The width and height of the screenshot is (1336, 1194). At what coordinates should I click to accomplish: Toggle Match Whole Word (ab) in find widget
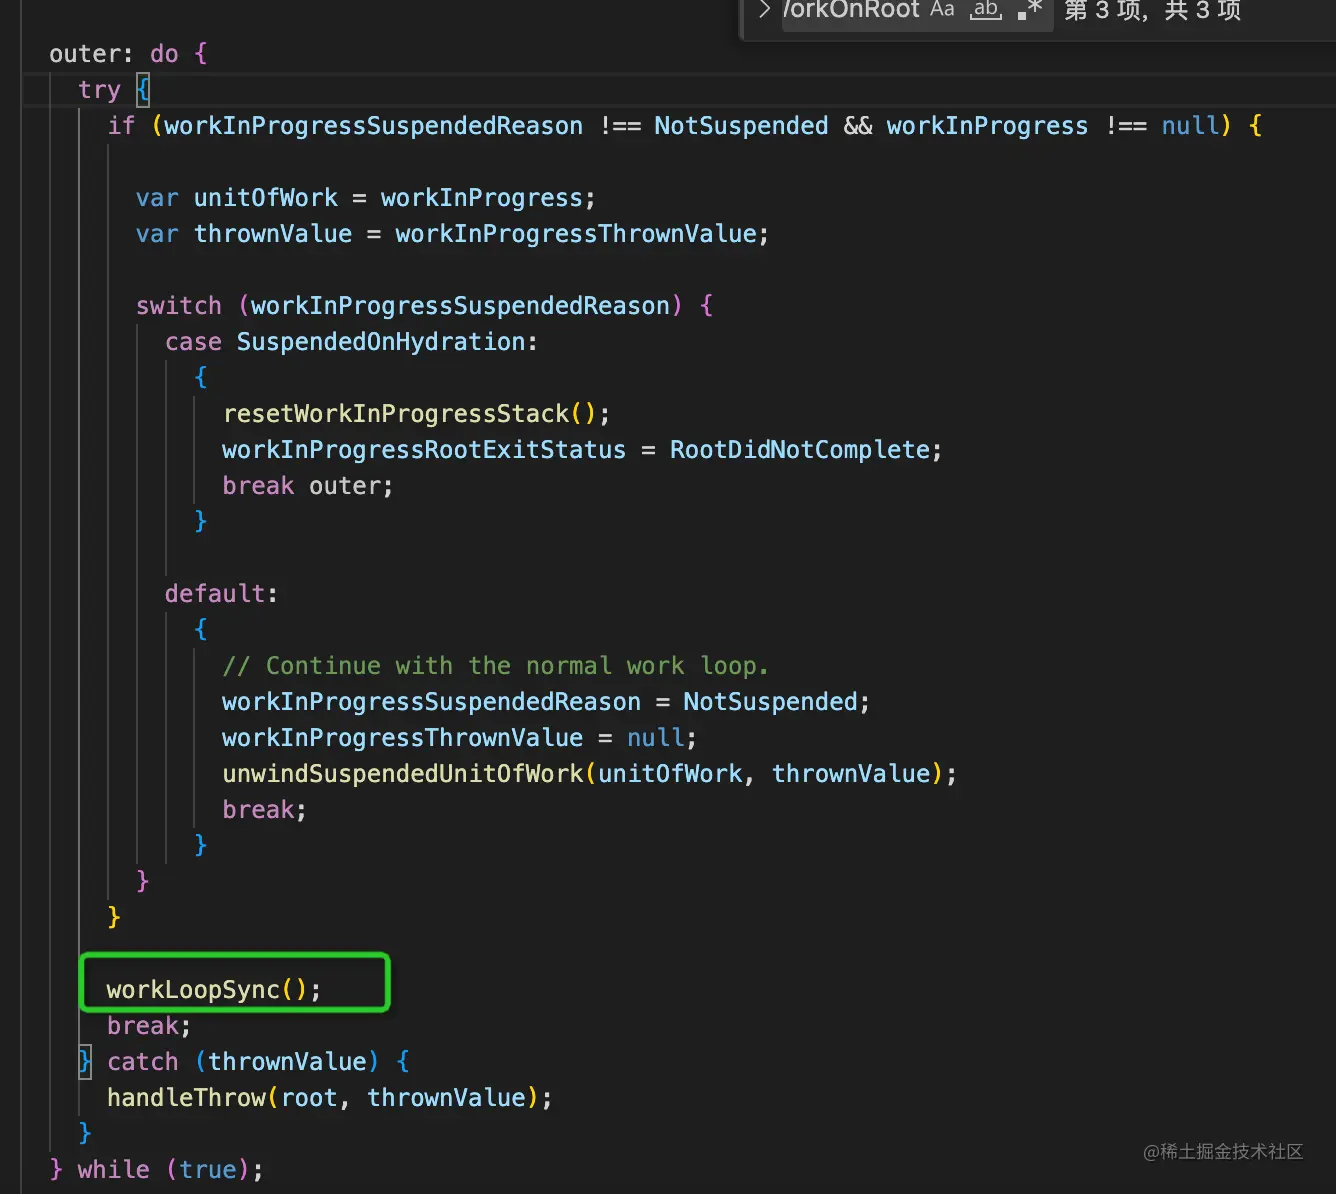coord(986,10)
